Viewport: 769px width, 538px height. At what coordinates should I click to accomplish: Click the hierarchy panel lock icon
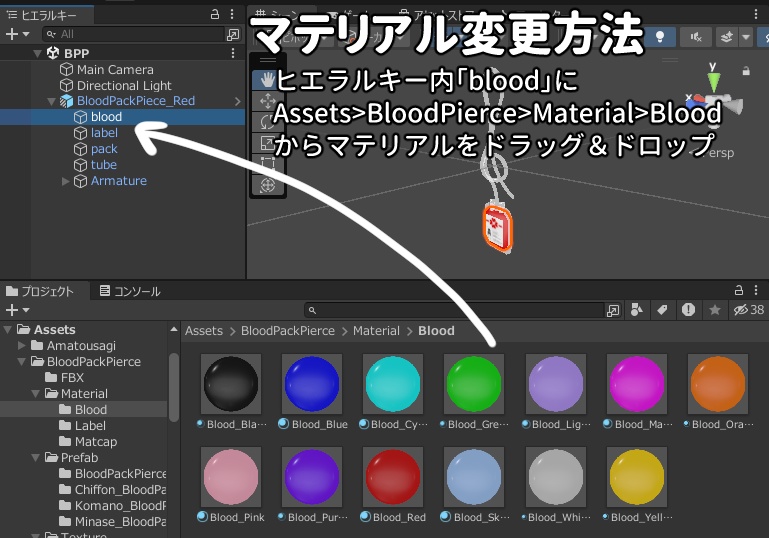215,14
